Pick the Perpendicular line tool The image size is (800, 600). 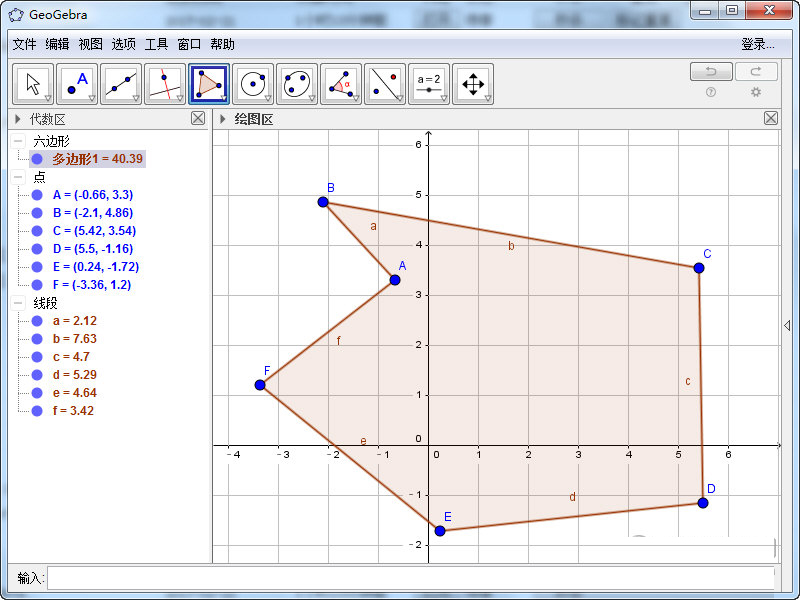click(165, 84)
